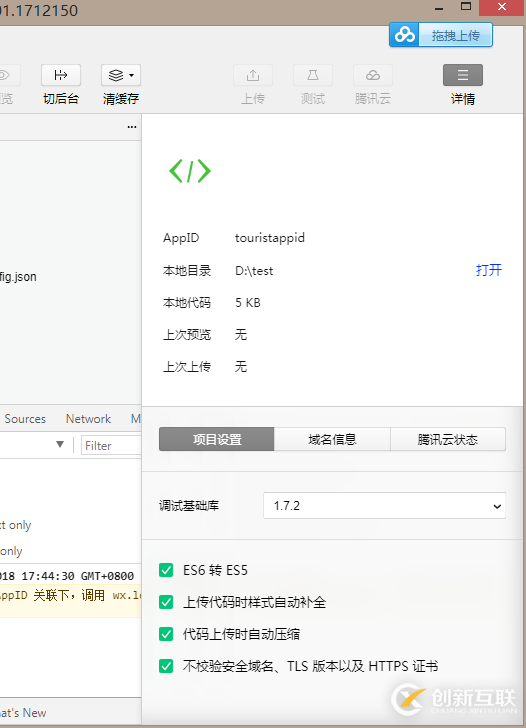
Task: Click the 切后台 switch-to-background icon
Action: pos(61,75)
